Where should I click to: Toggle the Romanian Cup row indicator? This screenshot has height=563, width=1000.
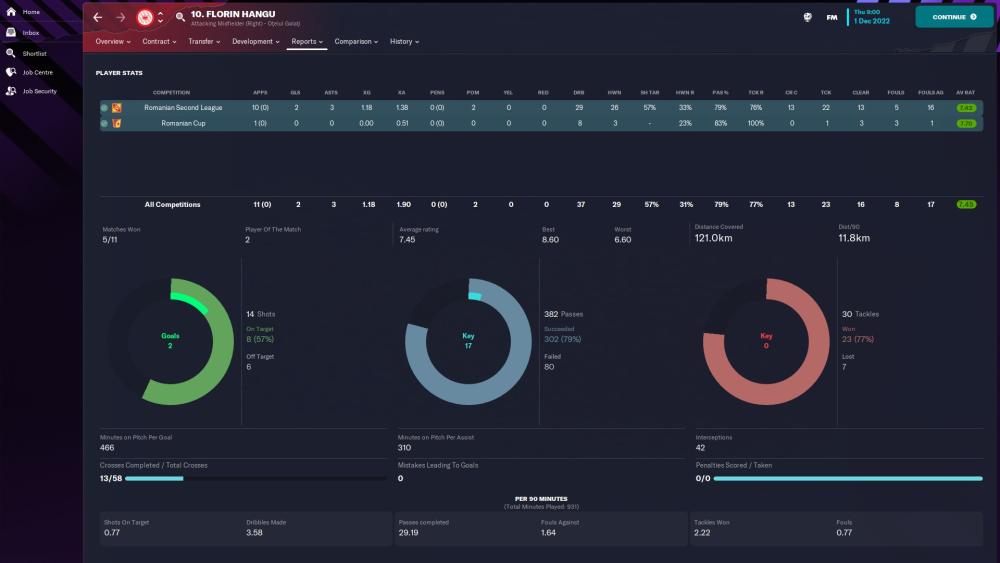[103, 123]
